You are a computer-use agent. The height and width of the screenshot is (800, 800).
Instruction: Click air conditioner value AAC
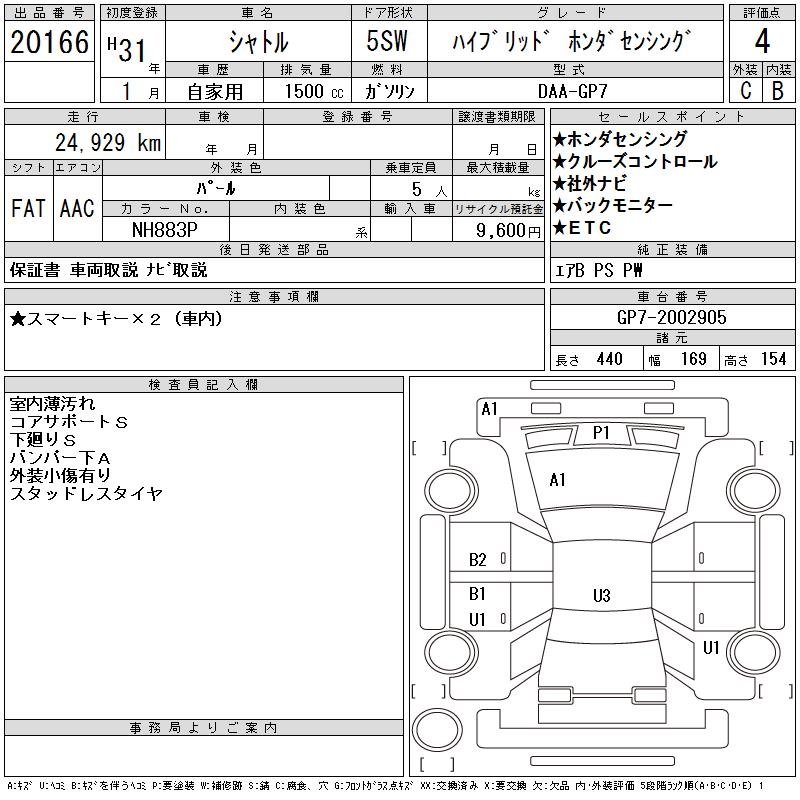click(x=77, y=208)
